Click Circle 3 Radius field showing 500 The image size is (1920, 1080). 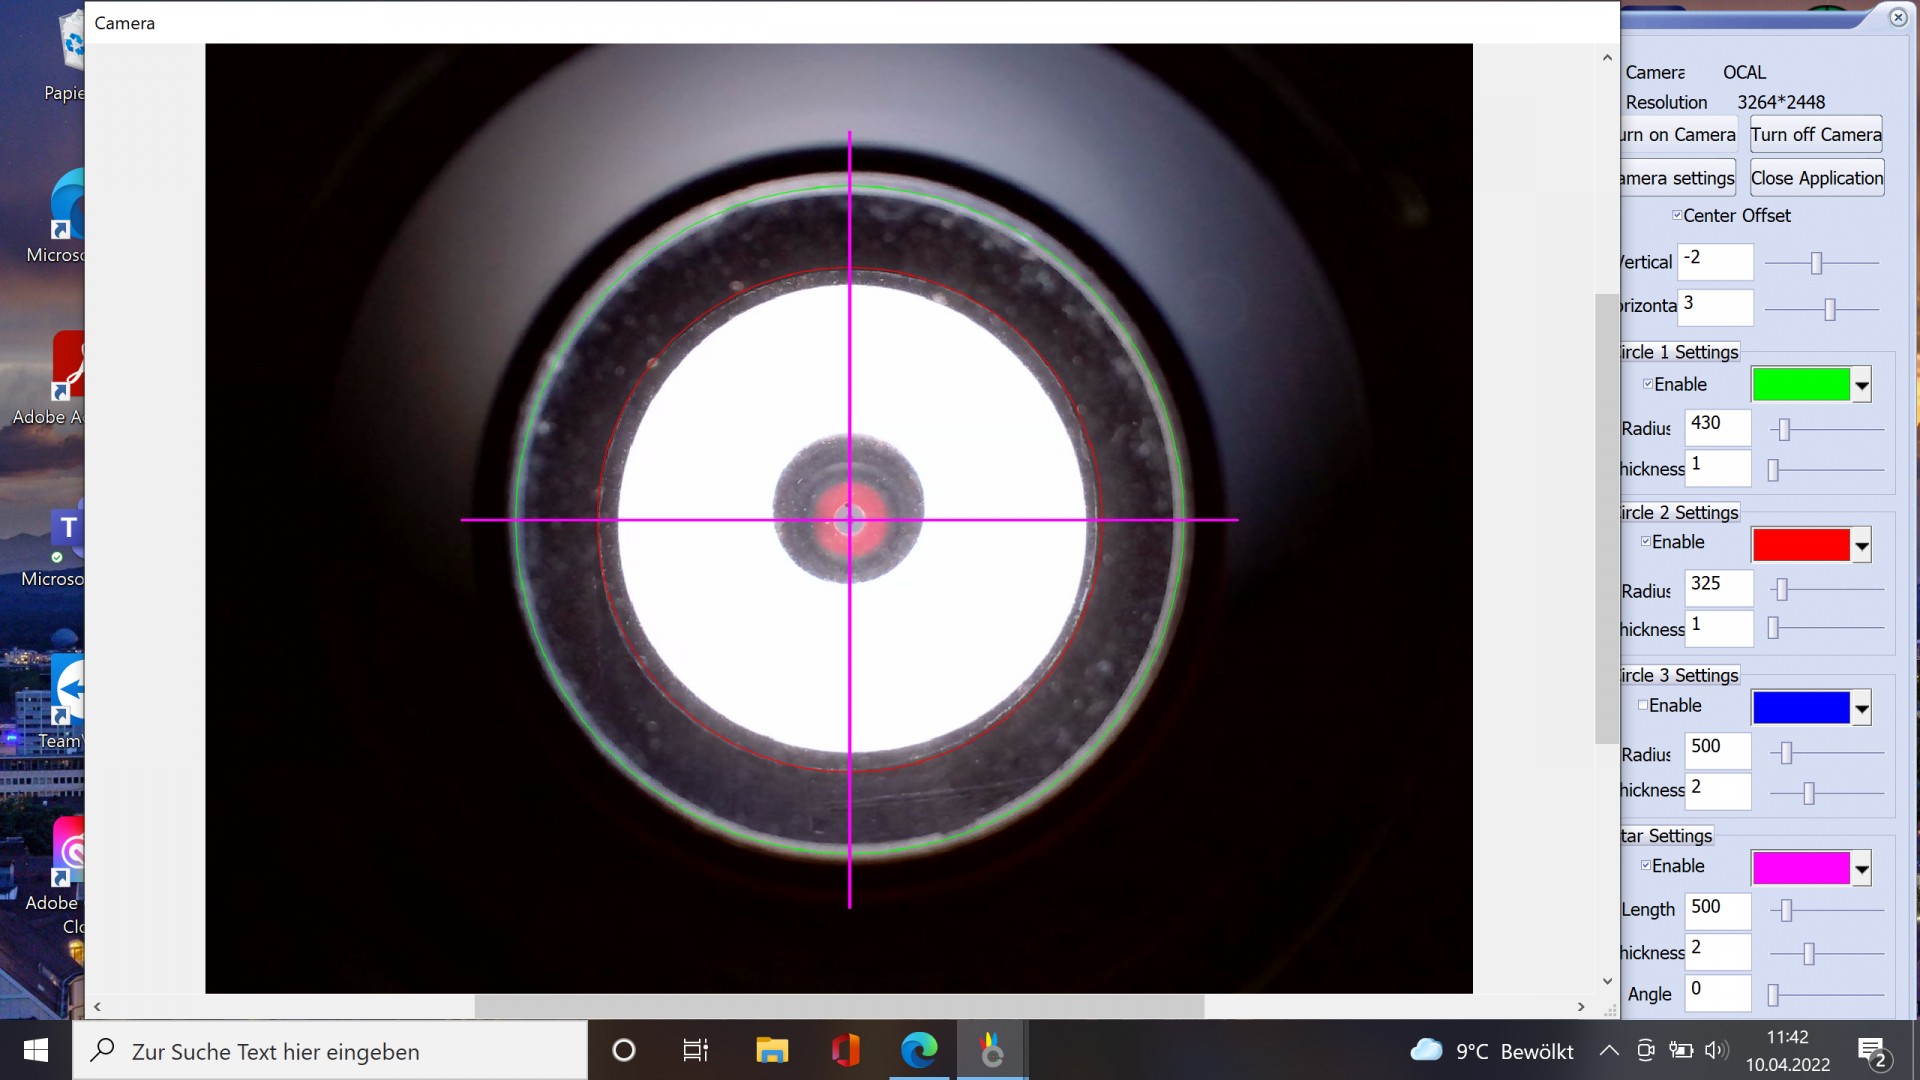1718,750
